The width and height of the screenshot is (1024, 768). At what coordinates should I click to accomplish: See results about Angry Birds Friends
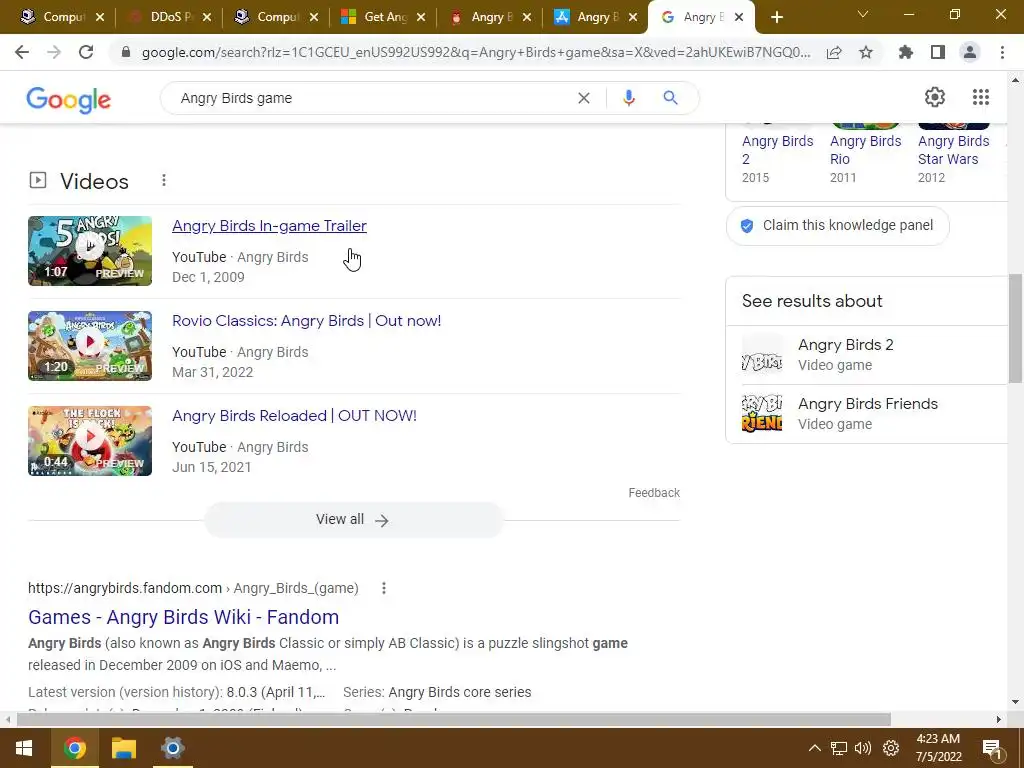tap(869, 413)
